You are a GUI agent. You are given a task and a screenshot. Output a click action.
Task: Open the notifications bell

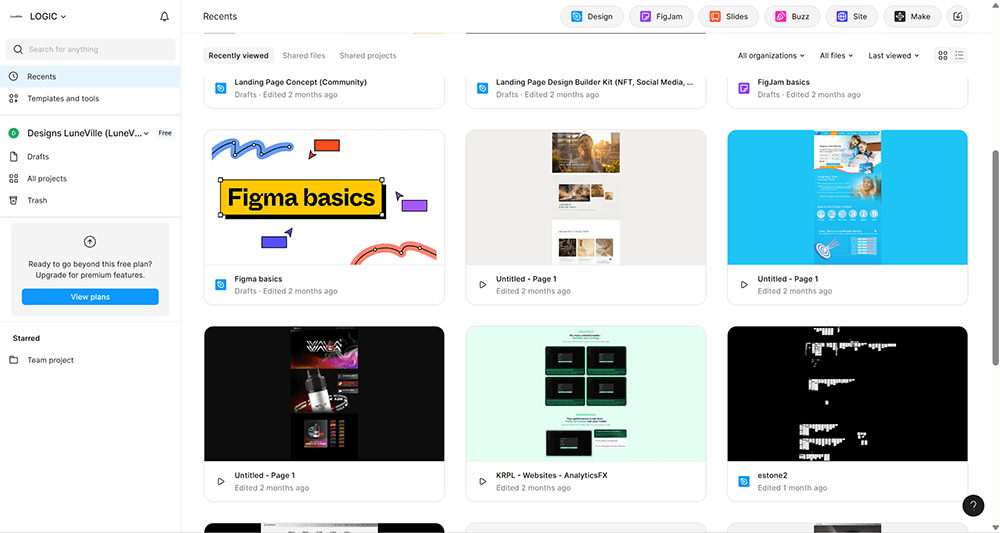click(165, 17)
